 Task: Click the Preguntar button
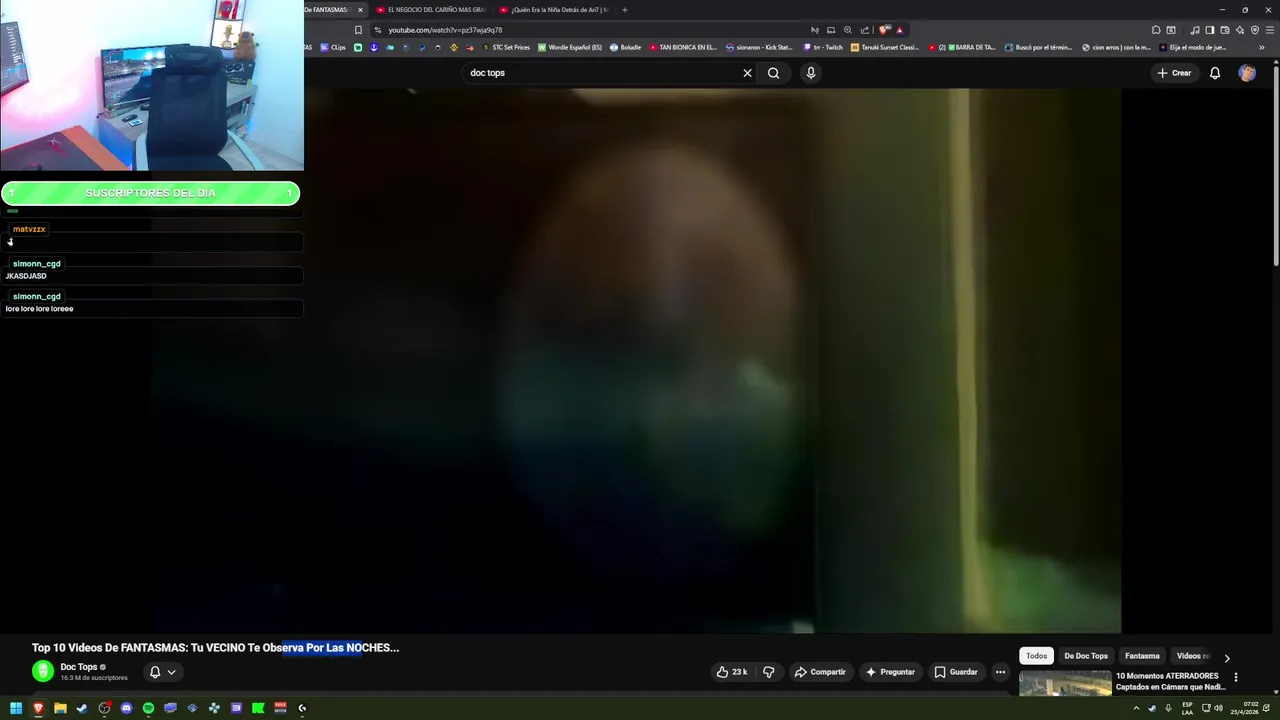coord(890,672)
